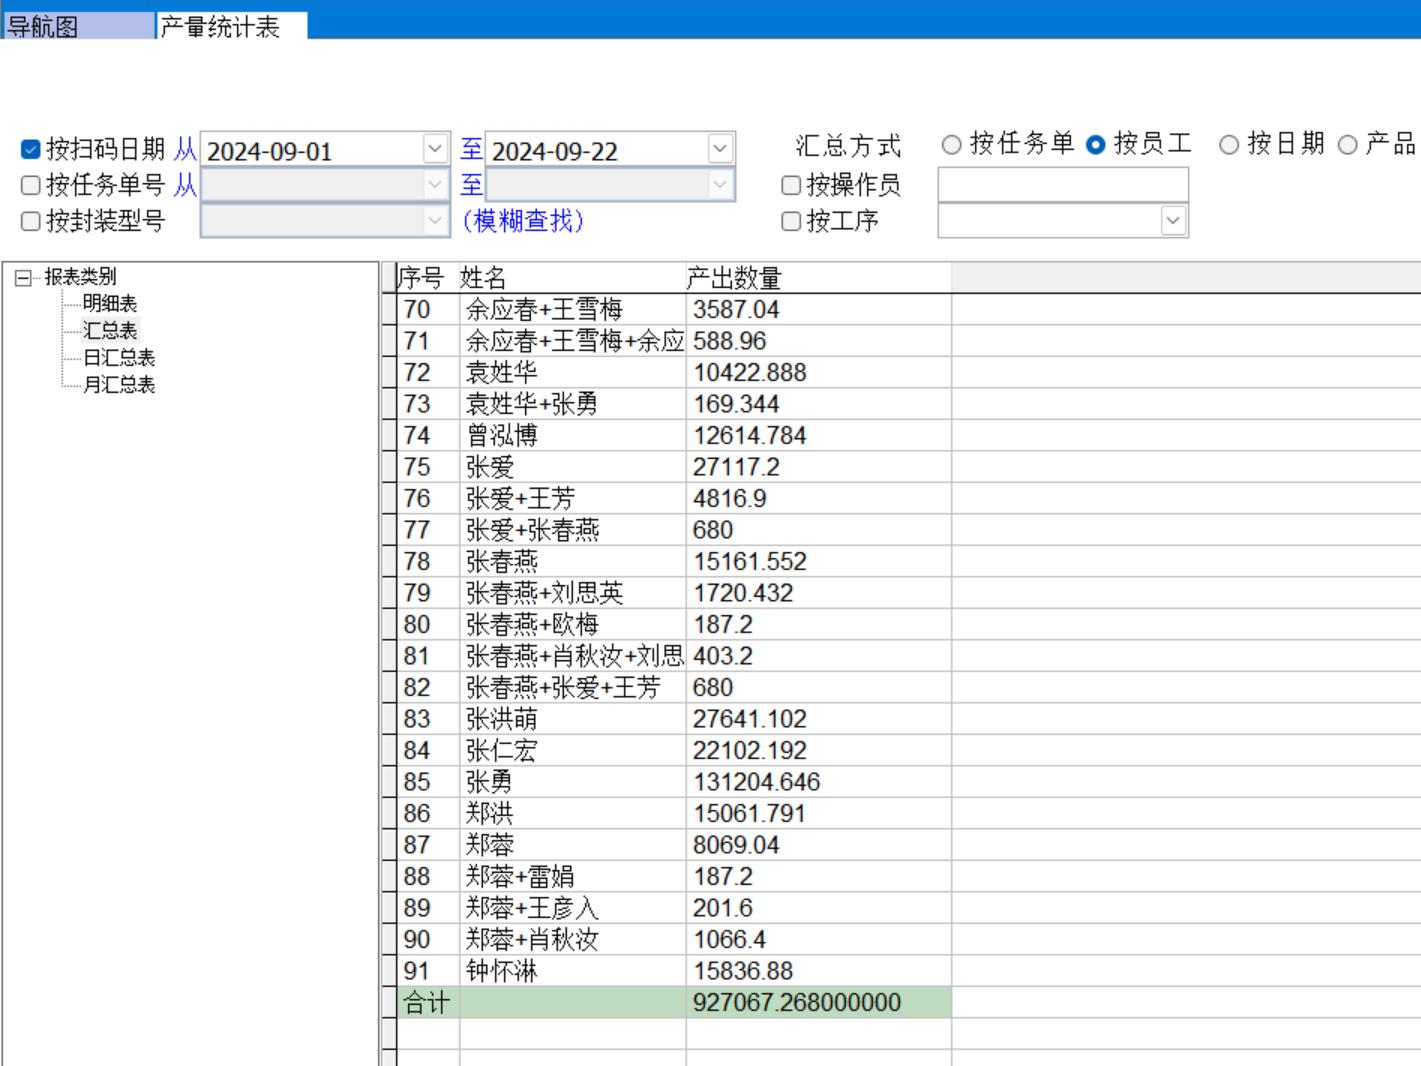The image size is (1421, 1066).
Task: Enable the 按任务单号 checkbox
Action: click(x=31, y=185)
